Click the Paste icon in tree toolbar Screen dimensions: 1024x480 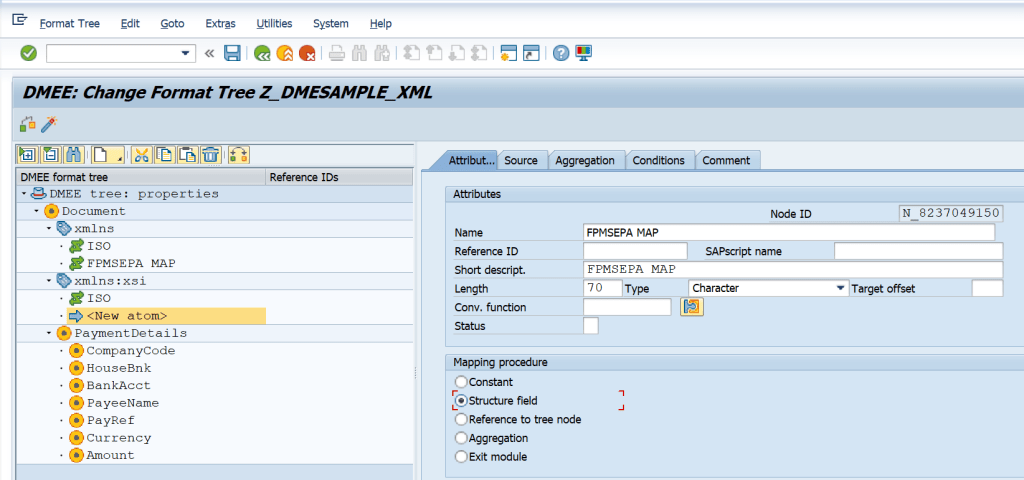[187, 155]
